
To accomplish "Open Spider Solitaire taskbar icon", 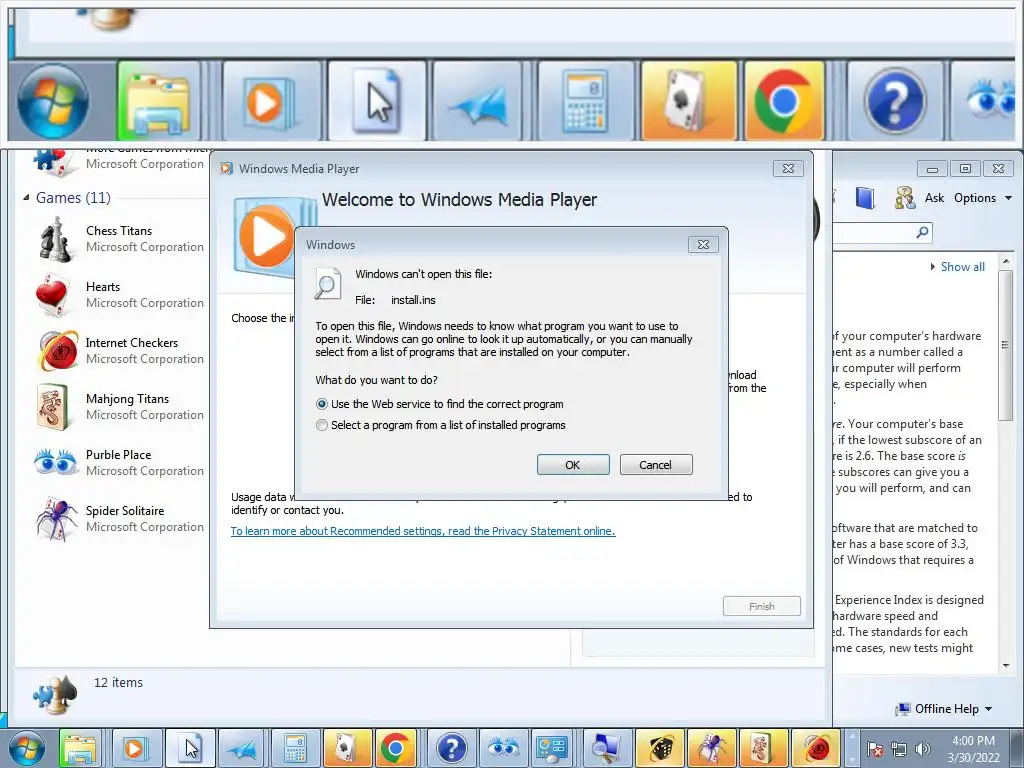I will point(712,748).
